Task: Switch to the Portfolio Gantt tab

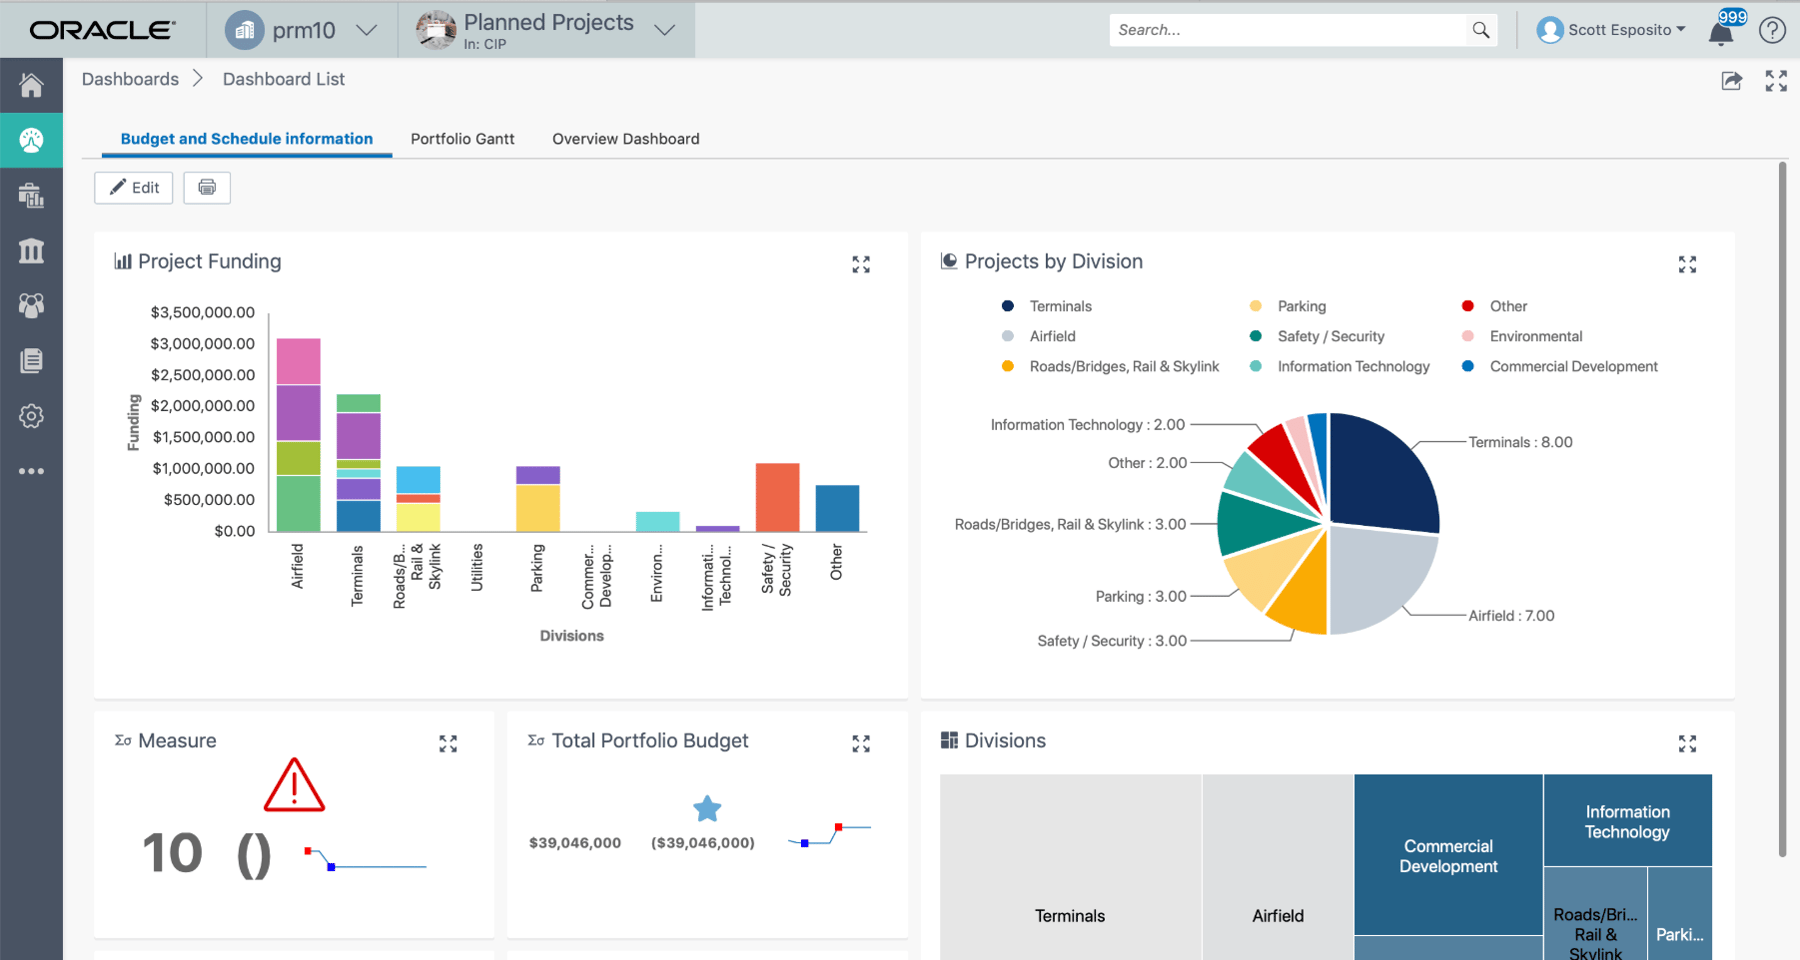Action: click(x=462, y=139)
